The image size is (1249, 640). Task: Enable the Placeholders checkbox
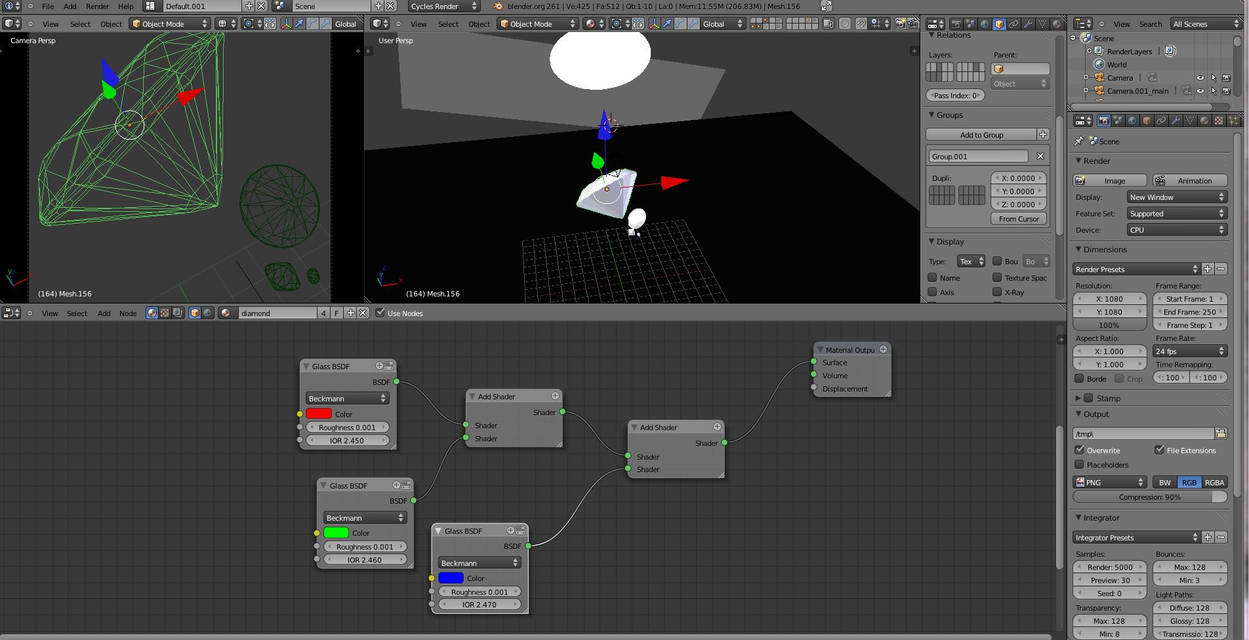(x=1080, y=464)
